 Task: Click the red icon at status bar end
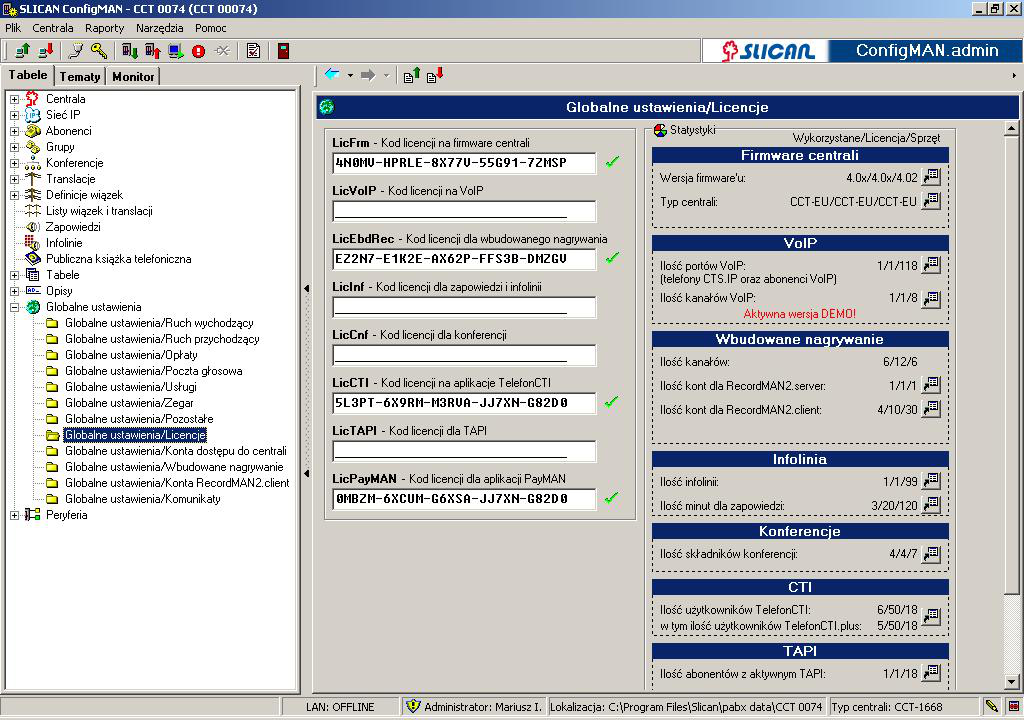pyautogui.click(x=1014, y=706)
